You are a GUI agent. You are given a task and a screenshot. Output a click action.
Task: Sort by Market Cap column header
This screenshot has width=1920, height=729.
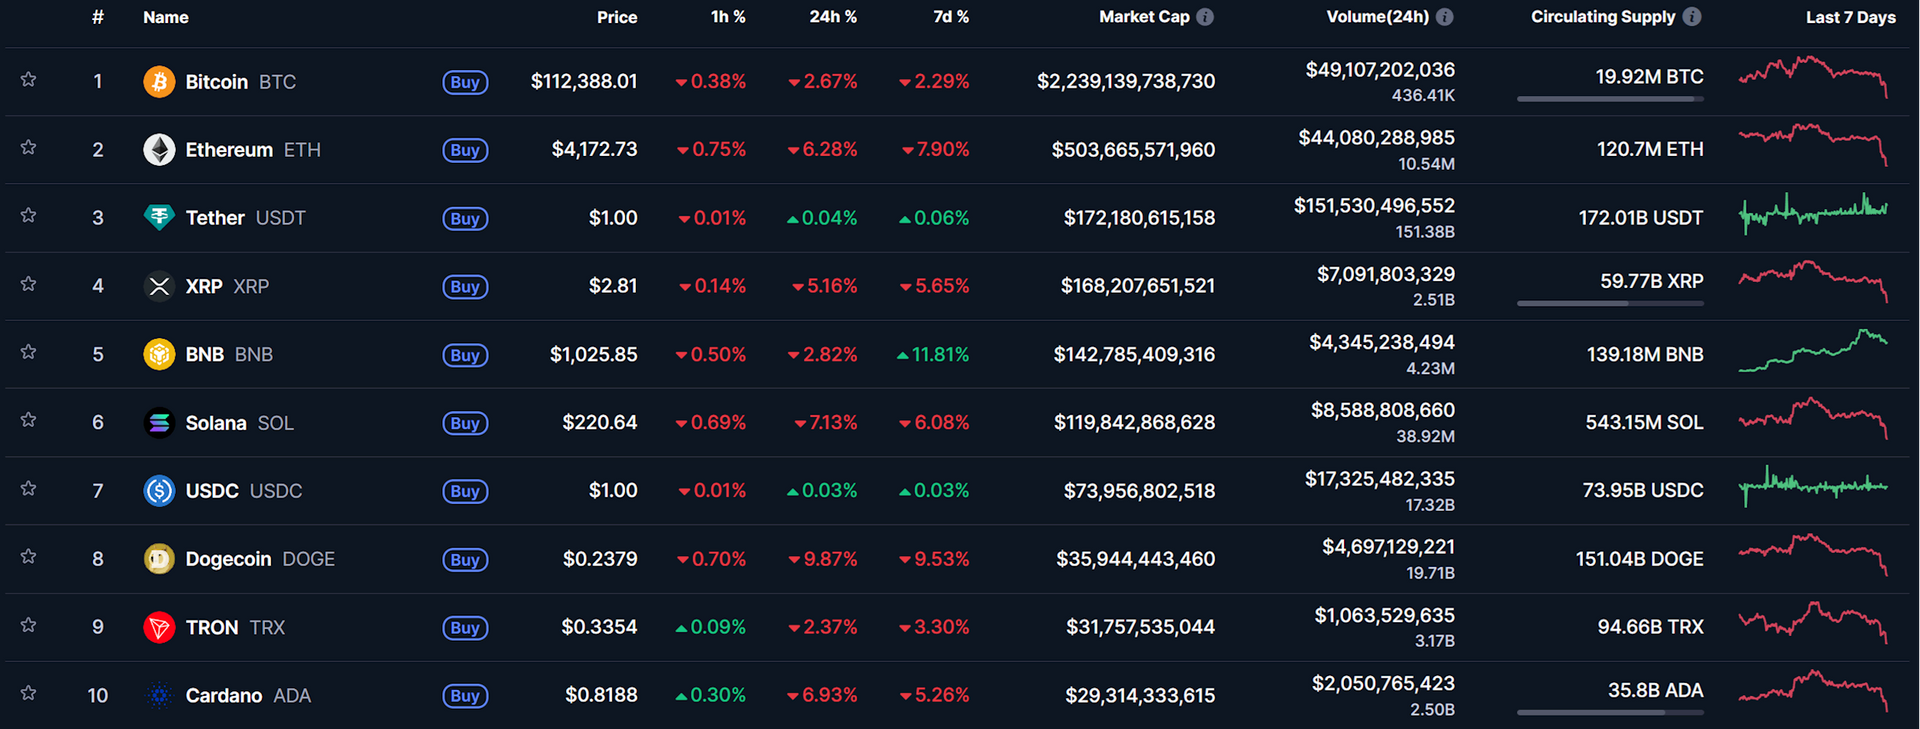tap(1144, 17)
